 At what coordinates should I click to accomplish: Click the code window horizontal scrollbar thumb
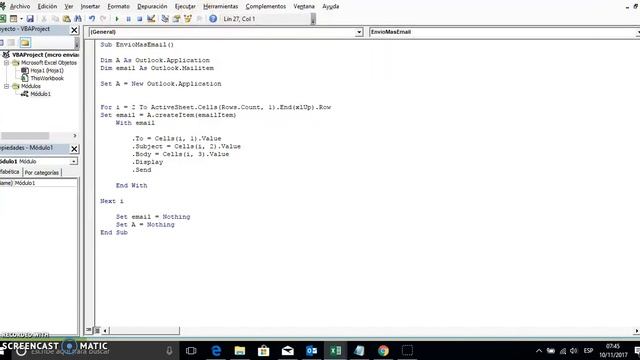[144, 330]
